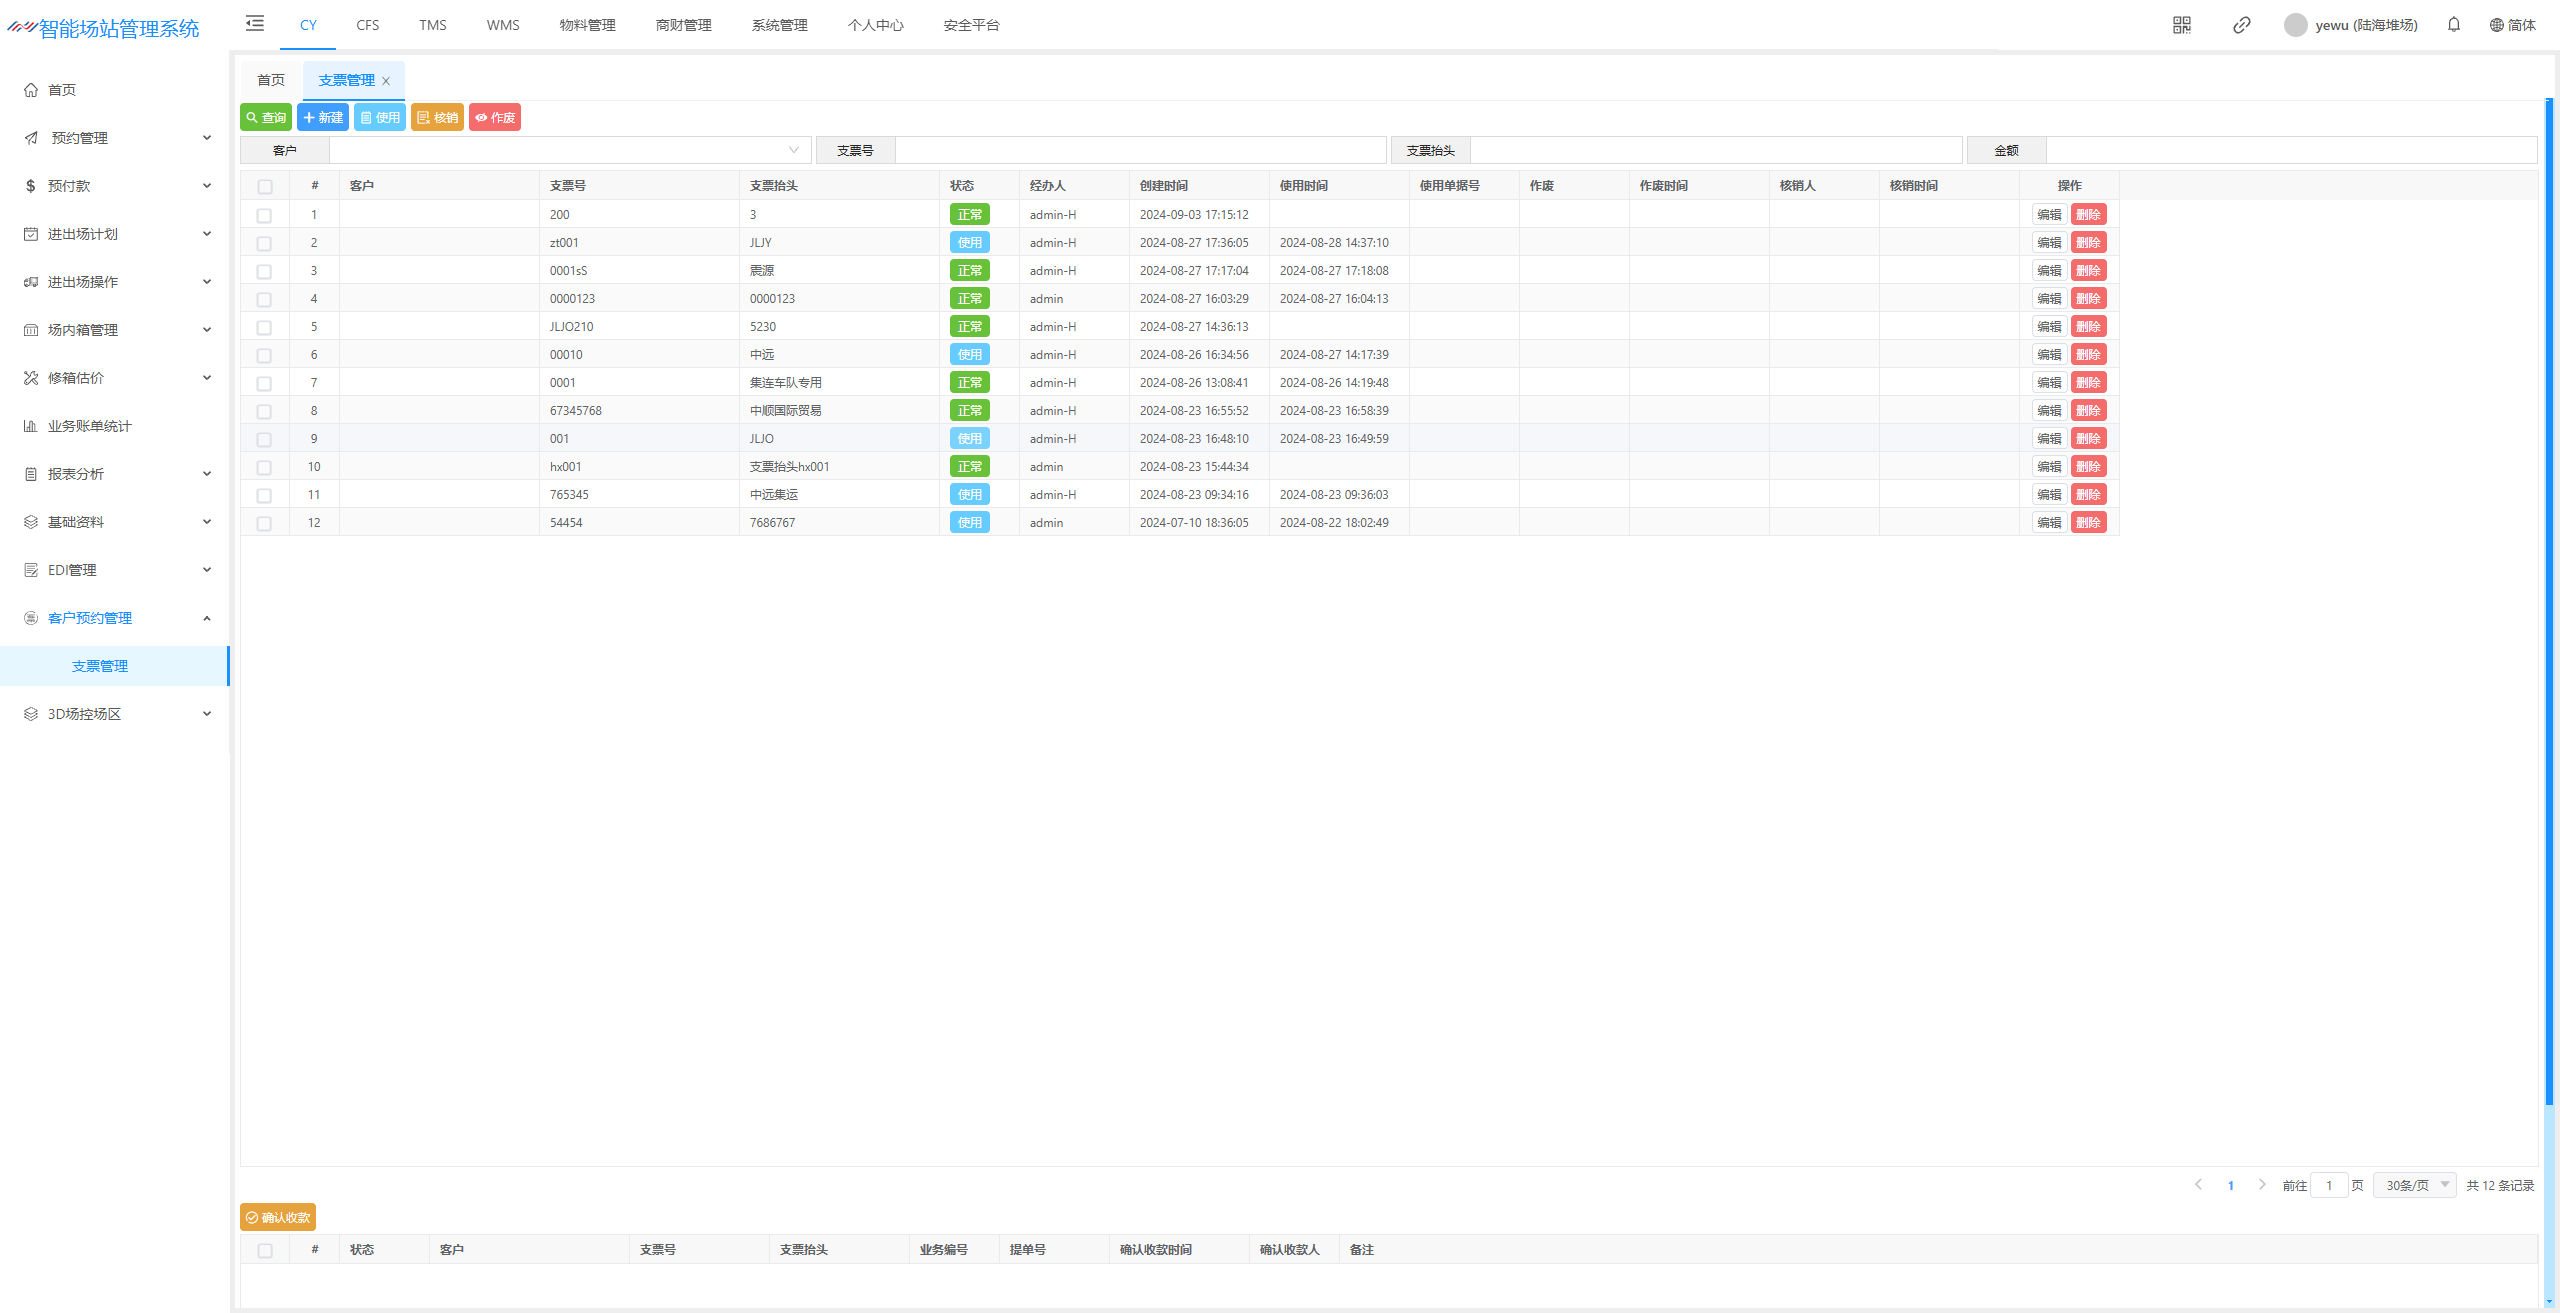
Task: Select checkbox for row 12 (cheque 54454)
Action: [264, 523]
